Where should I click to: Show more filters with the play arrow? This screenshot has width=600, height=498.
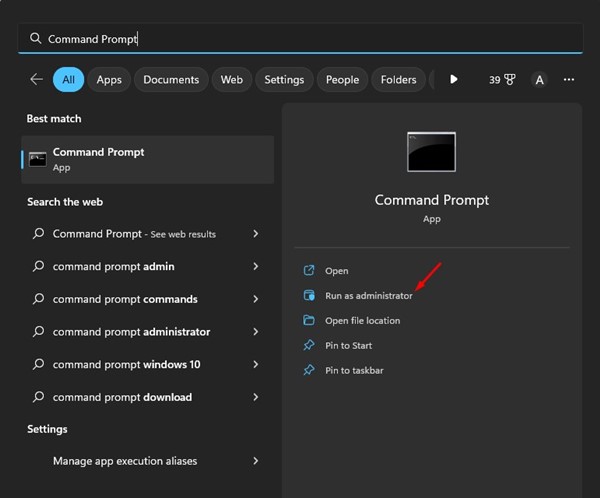pyautogui.click(x=453, y=79)
